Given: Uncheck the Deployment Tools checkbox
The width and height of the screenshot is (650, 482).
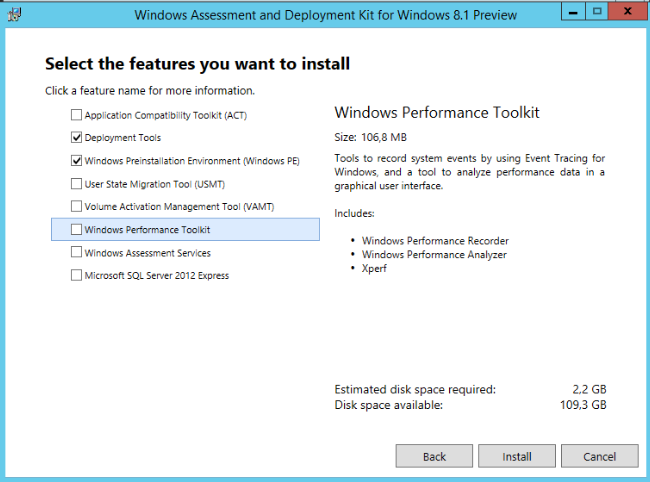Looking at the screenshot, I should (x=77, y=138).
